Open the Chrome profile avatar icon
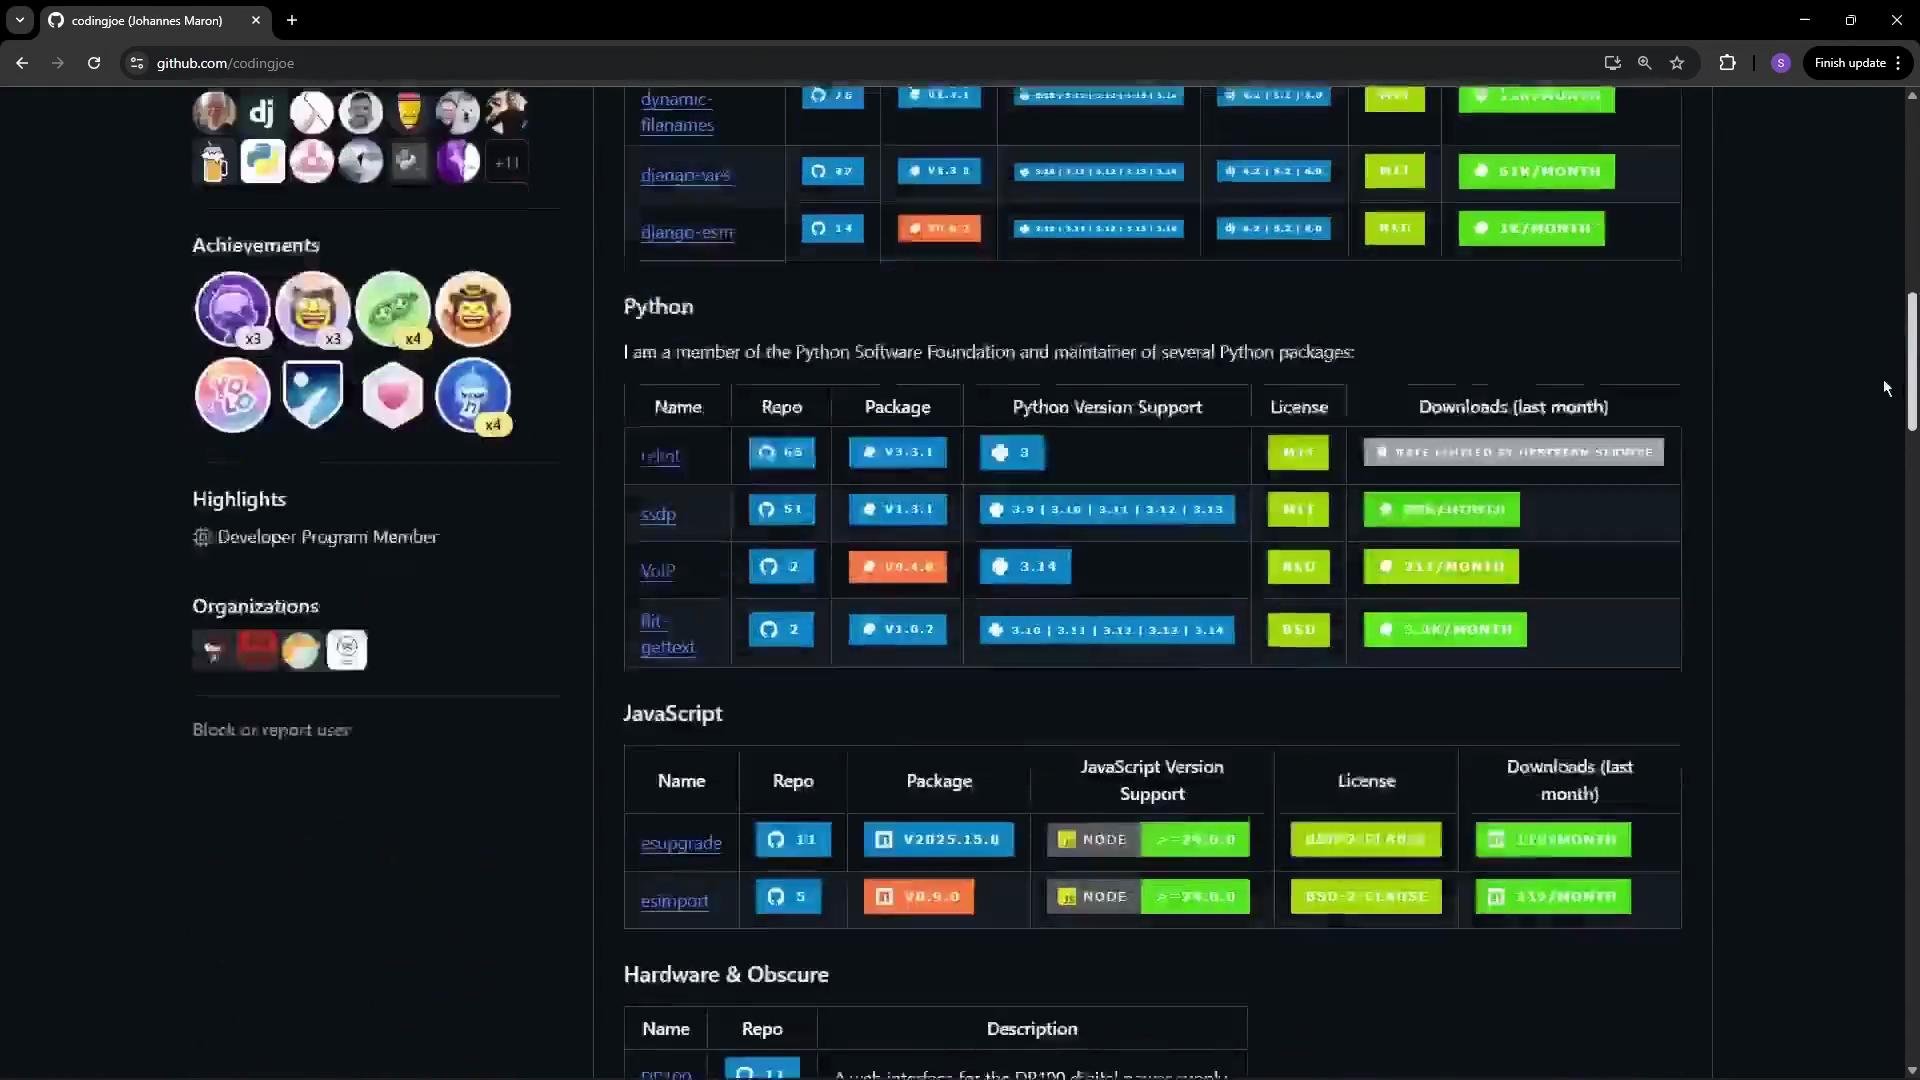This screenshot has width=1920, height=1080. [1780, 63]
